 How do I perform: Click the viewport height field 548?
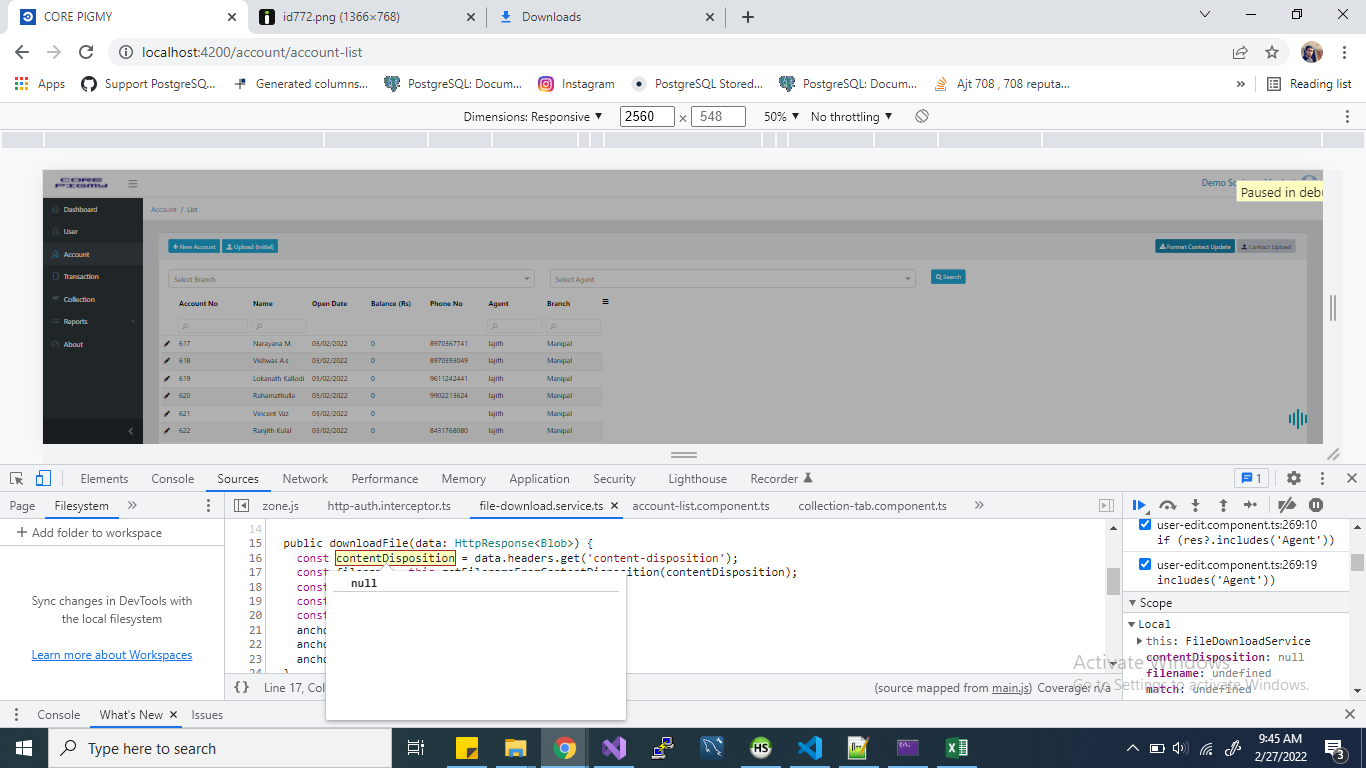click(x=718, y=116)
